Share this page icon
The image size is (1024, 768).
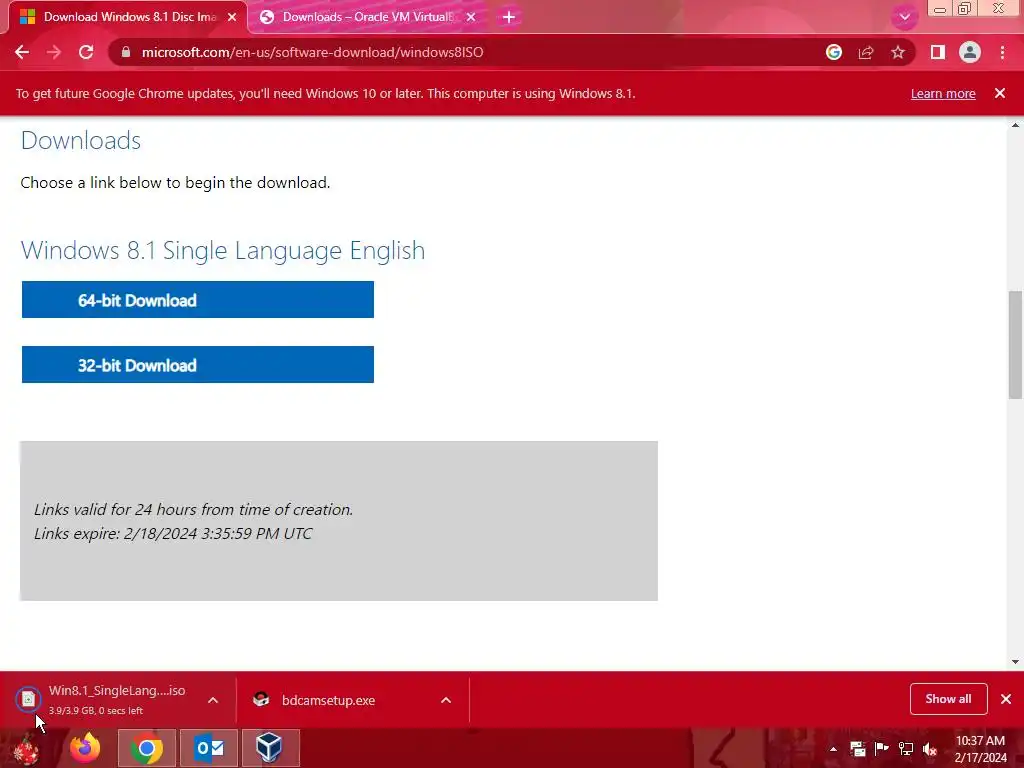pos(866,52)
